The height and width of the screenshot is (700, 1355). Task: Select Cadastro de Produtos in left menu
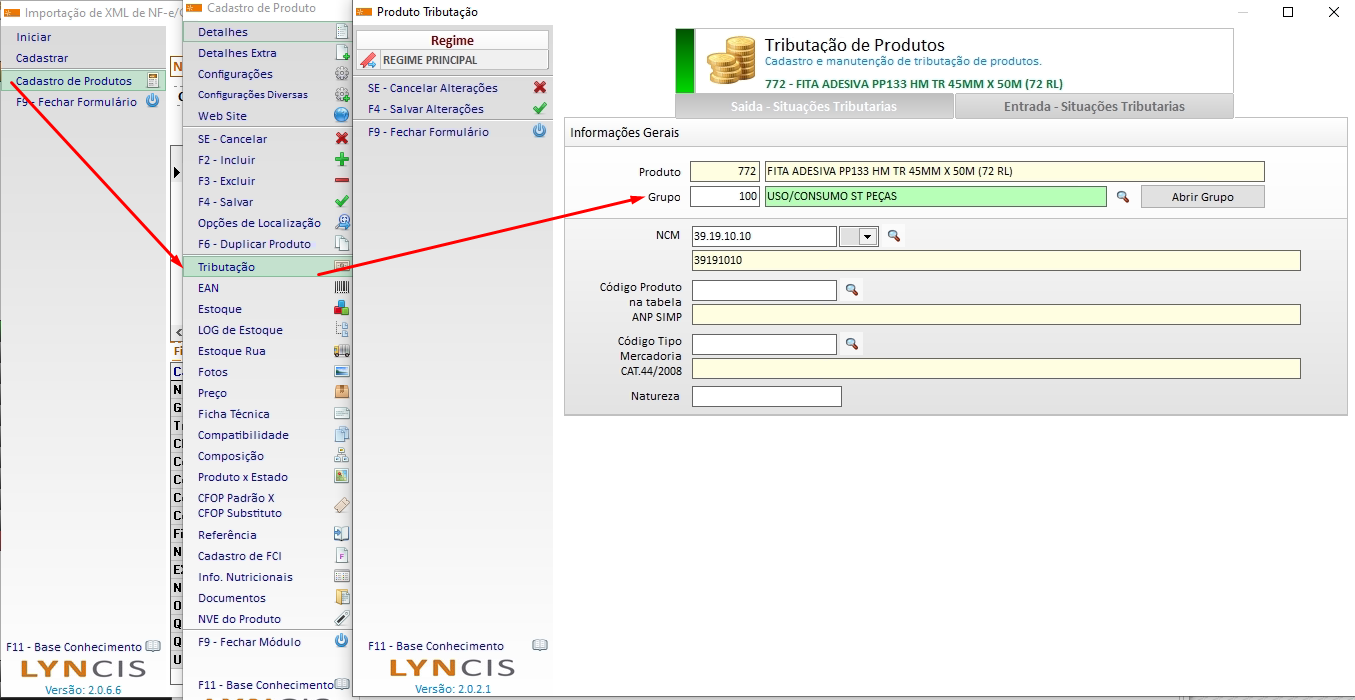[x=74, y=81]
